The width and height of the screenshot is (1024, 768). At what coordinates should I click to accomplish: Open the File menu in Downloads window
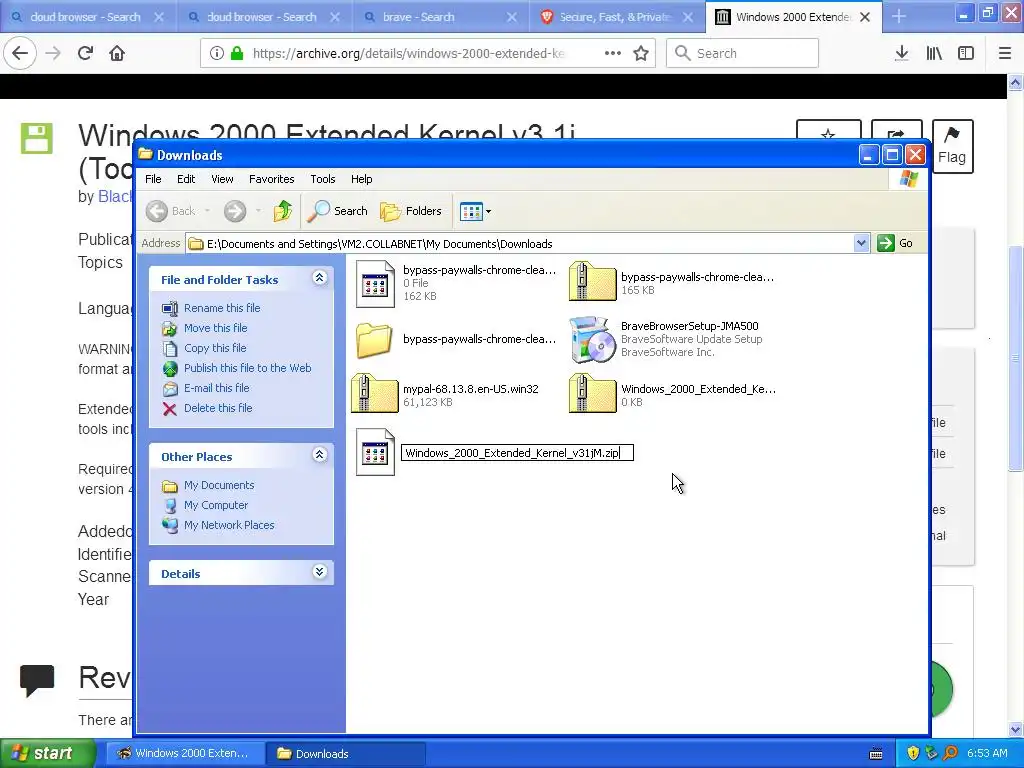tap(153, 179)
